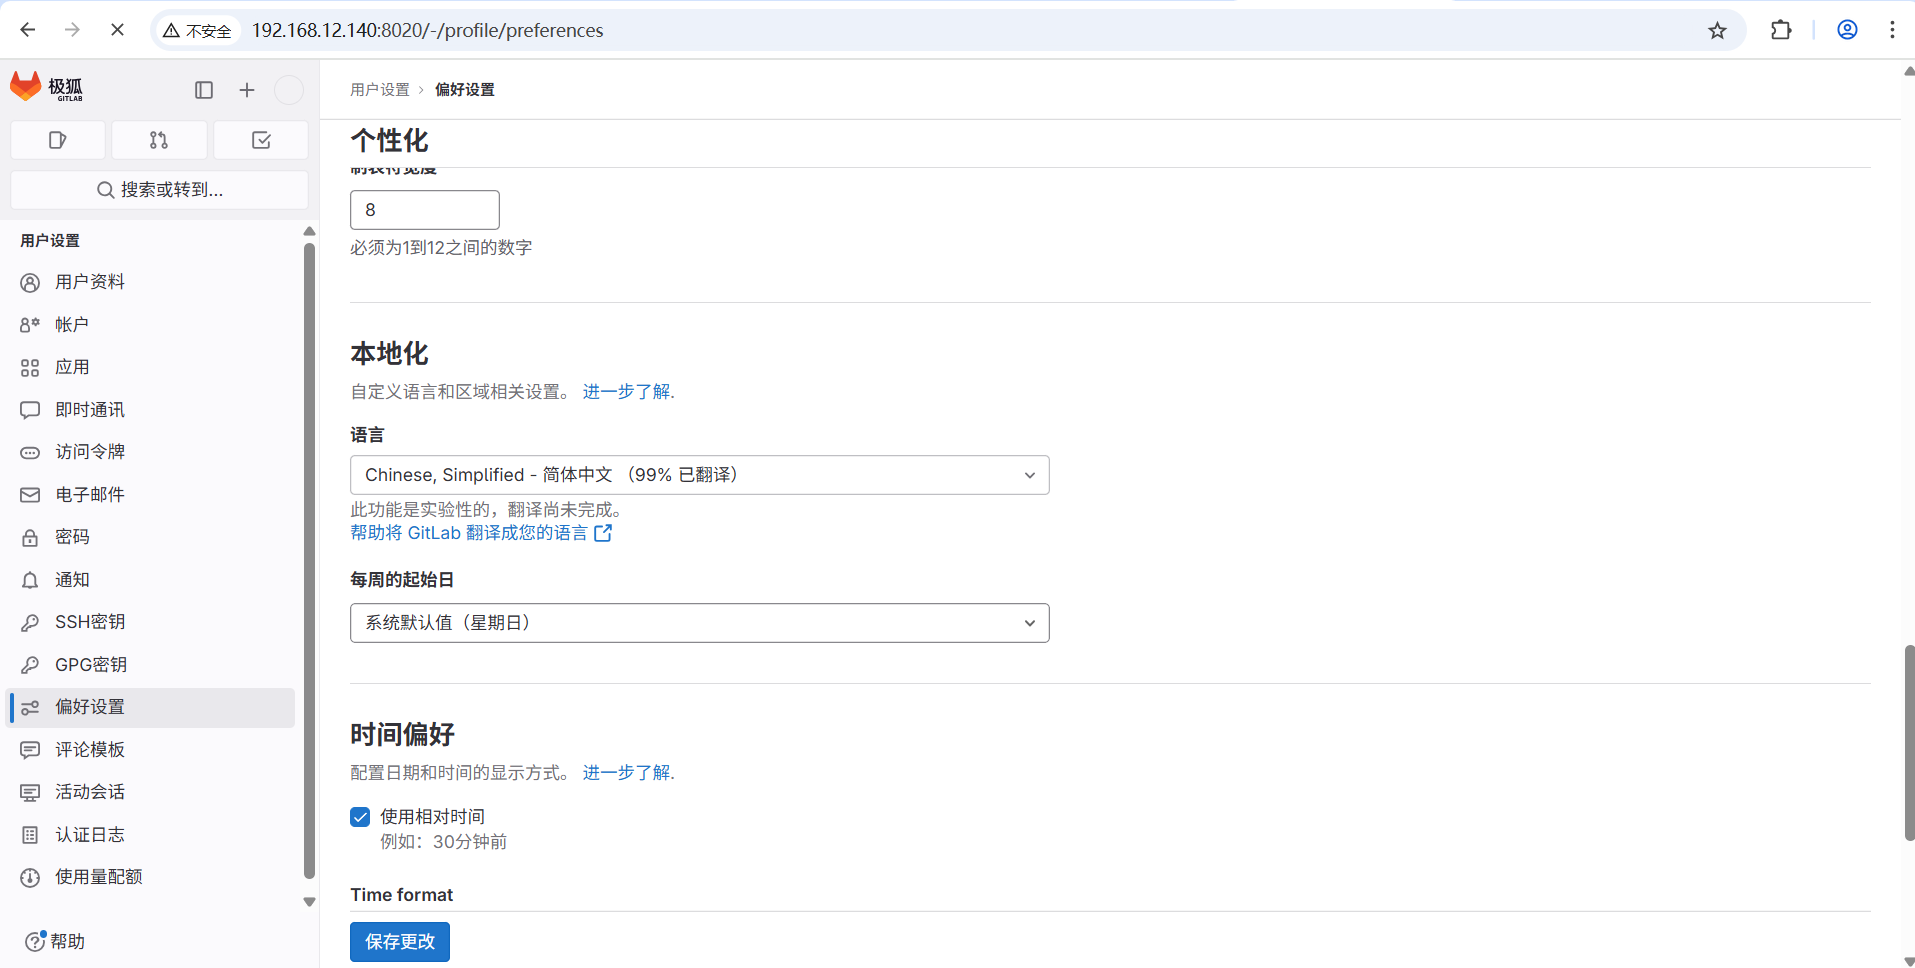The width and height of the screenshot is (1915, 968).
Task: Click the 密码 lock icon
Action: click(x=30, y=538)
